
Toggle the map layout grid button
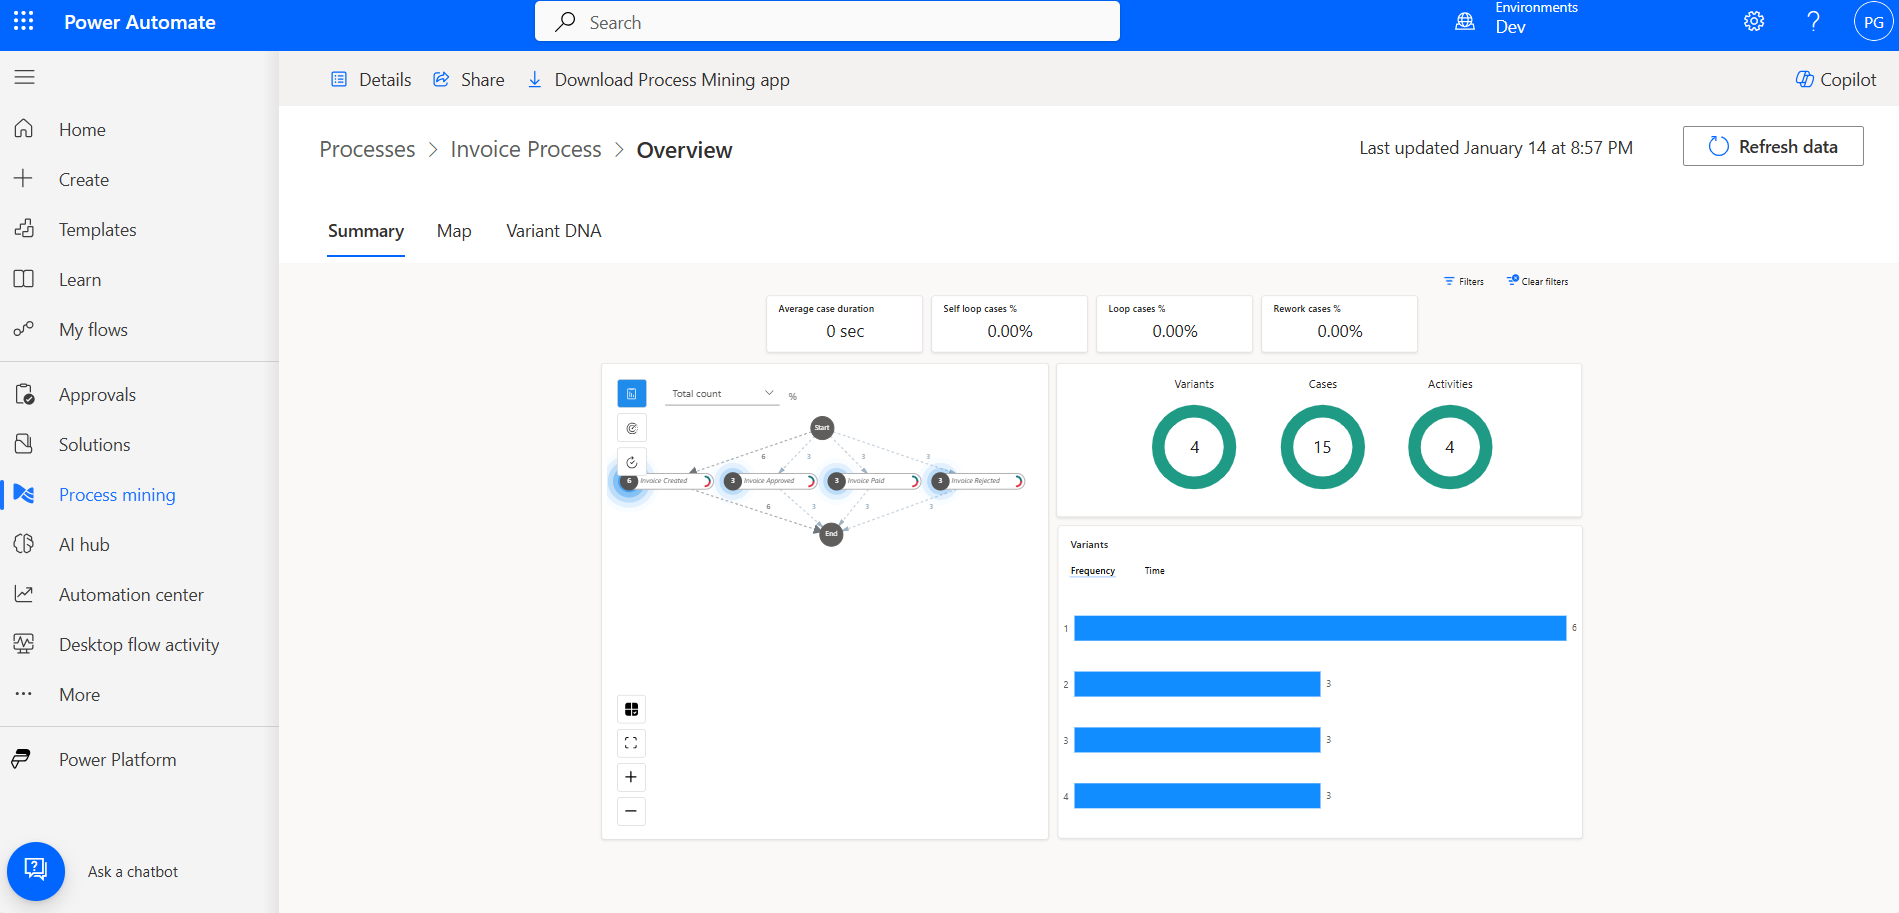click(631, 709)
